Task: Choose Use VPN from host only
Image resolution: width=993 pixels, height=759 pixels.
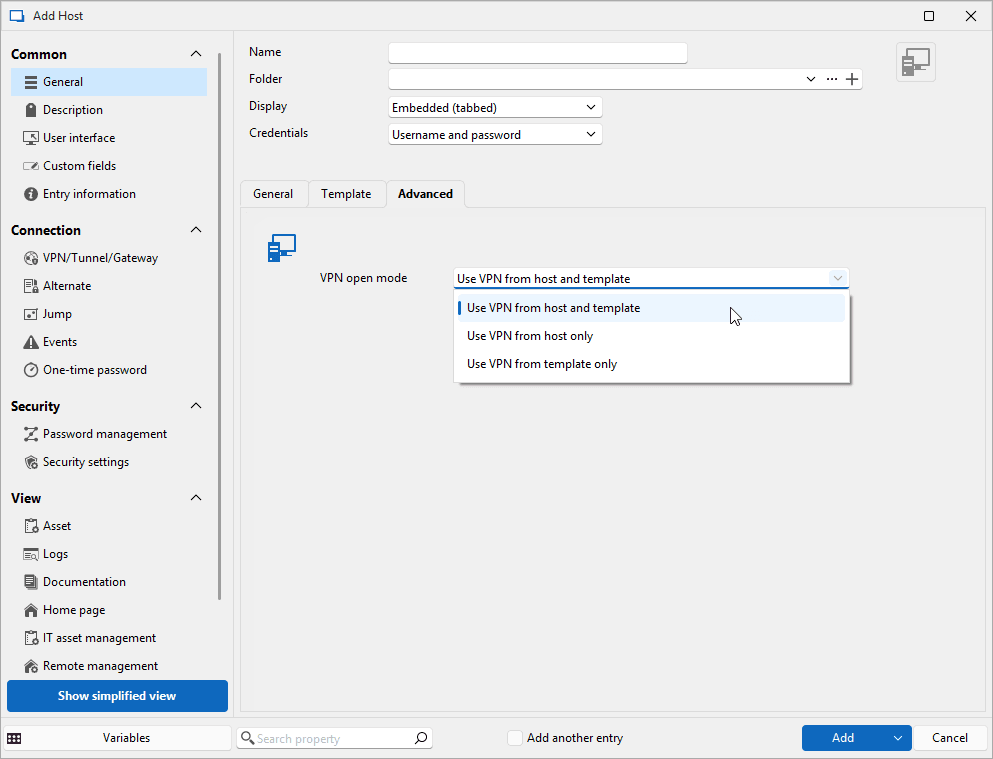Action: 530,336
